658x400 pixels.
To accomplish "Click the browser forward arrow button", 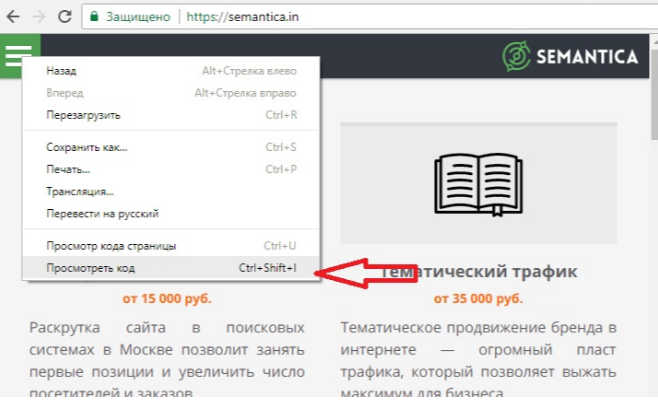I will 39,17.
